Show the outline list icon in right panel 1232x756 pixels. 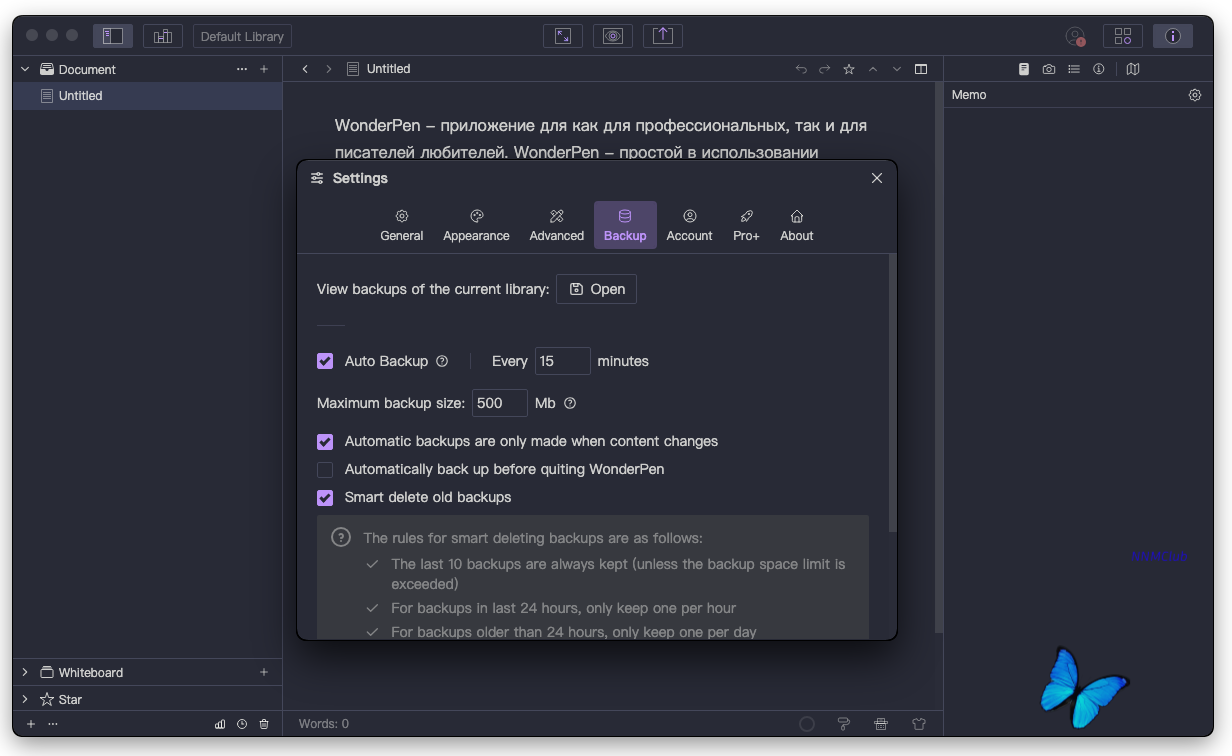coord(1073,69)
